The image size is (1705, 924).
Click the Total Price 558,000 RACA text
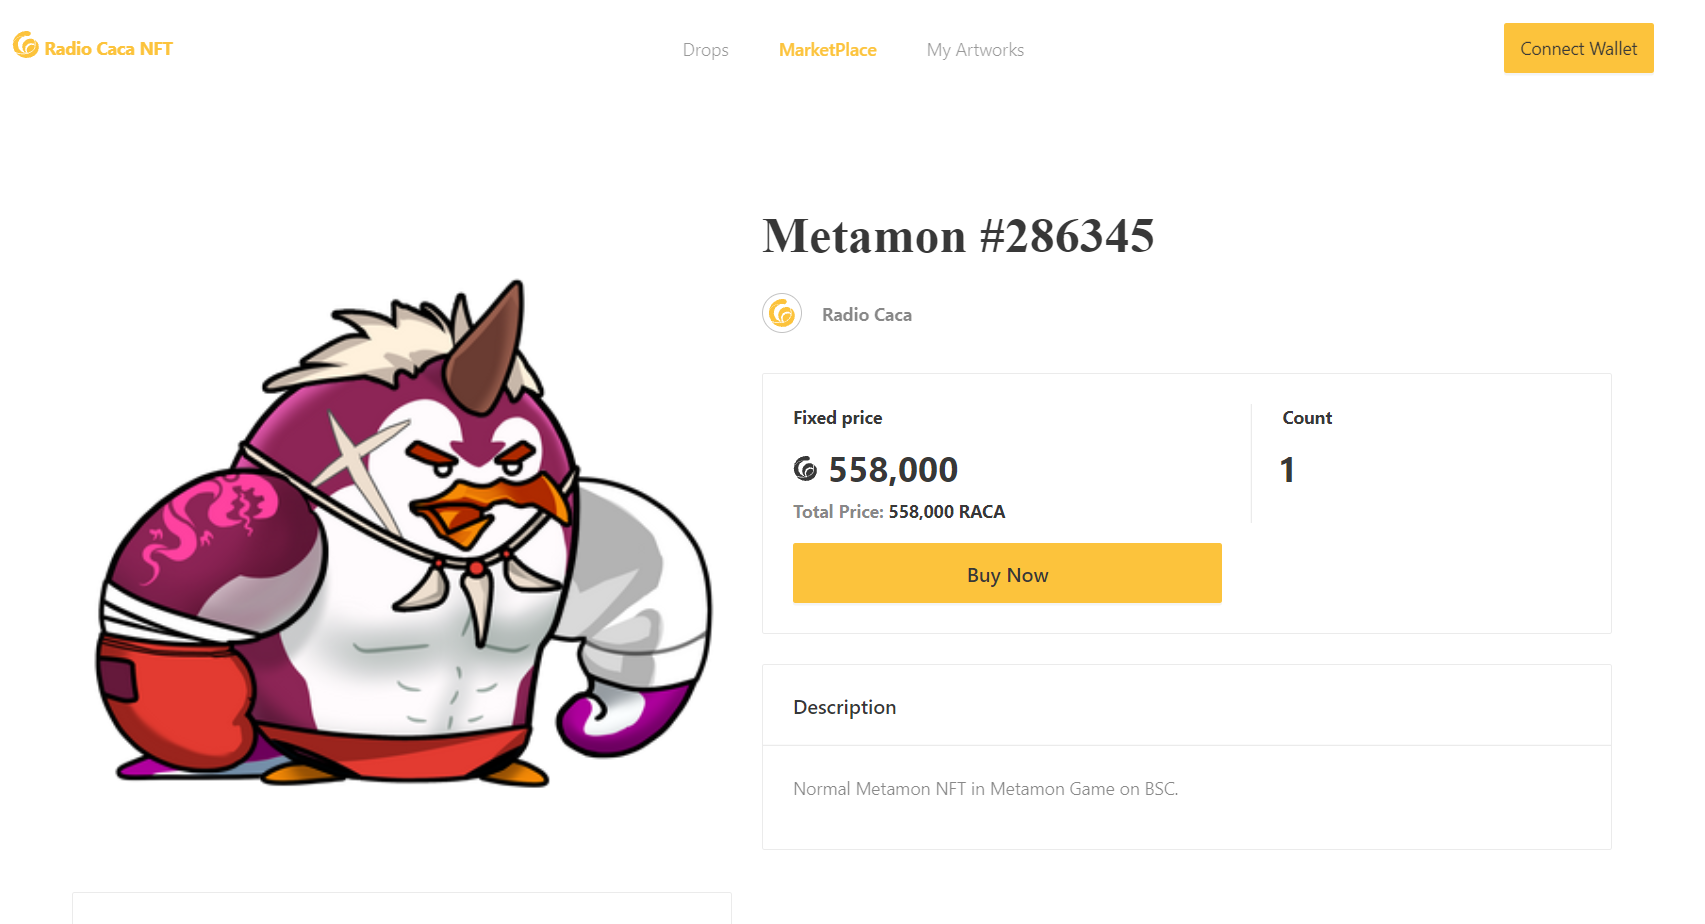pyautogui.click(x=899, y=512)
